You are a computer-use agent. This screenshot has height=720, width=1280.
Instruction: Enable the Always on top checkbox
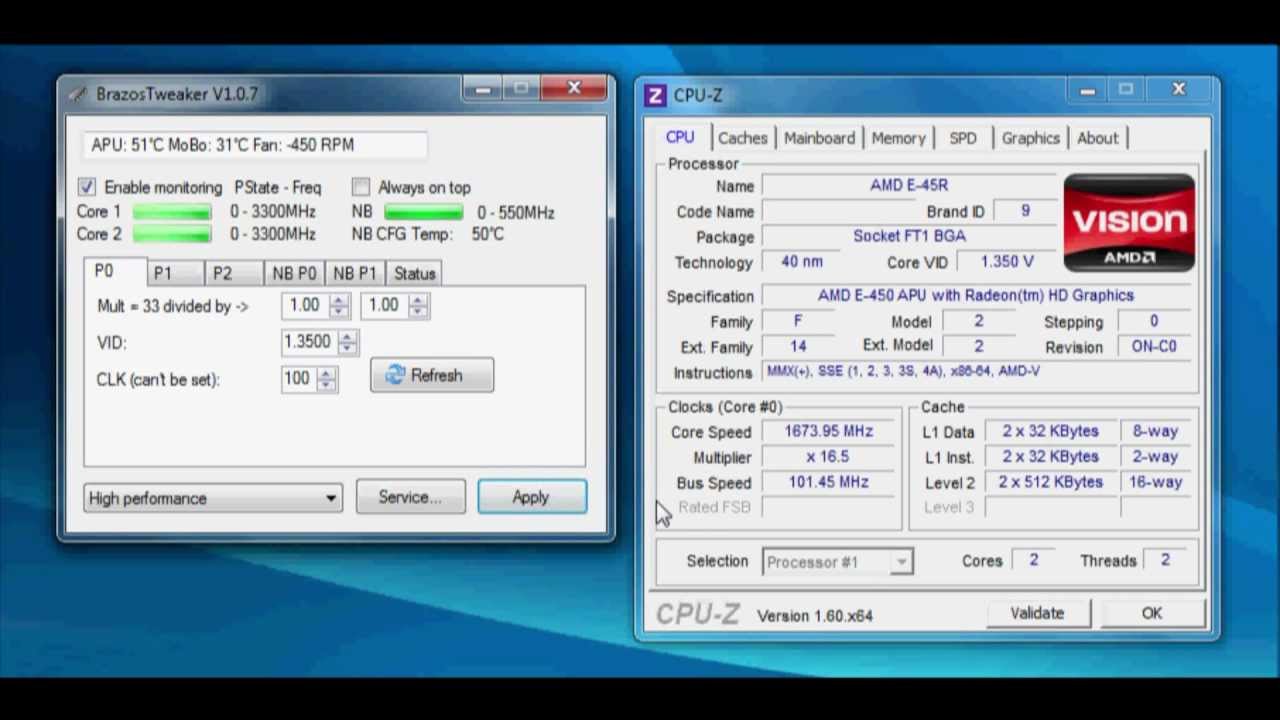click(361, 187)
